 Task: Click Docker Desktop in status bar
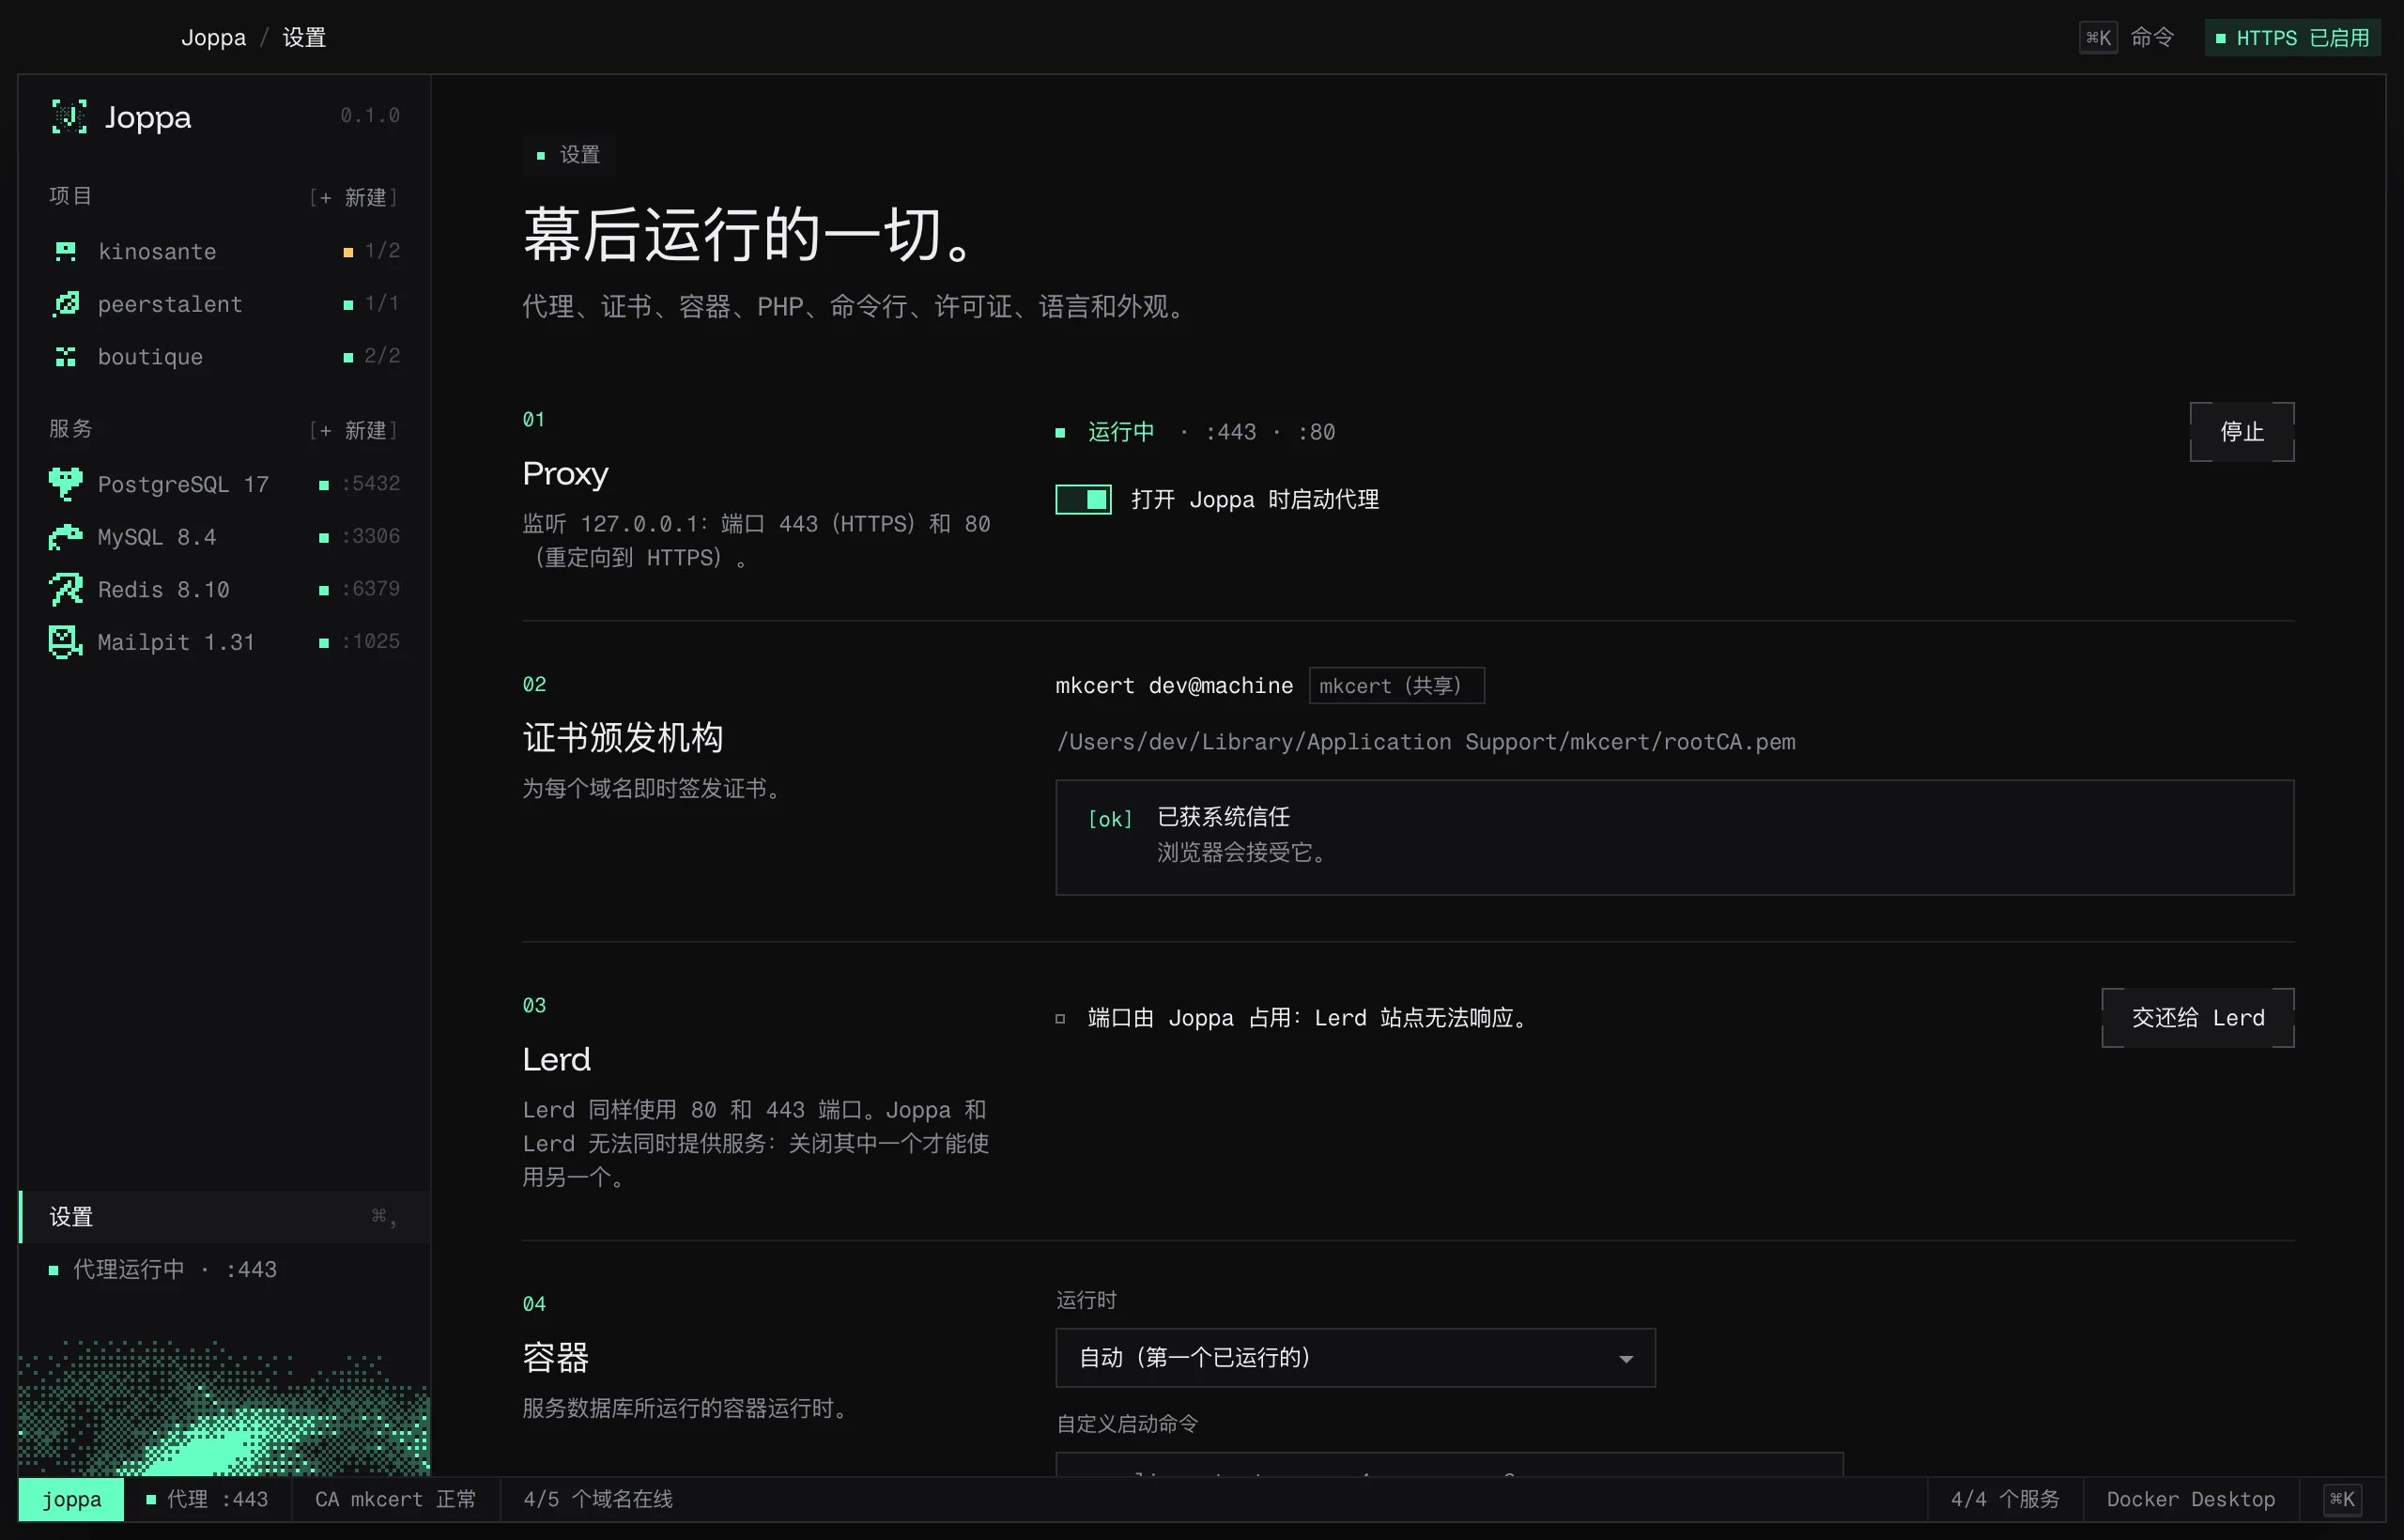tap(2190, 1499)
